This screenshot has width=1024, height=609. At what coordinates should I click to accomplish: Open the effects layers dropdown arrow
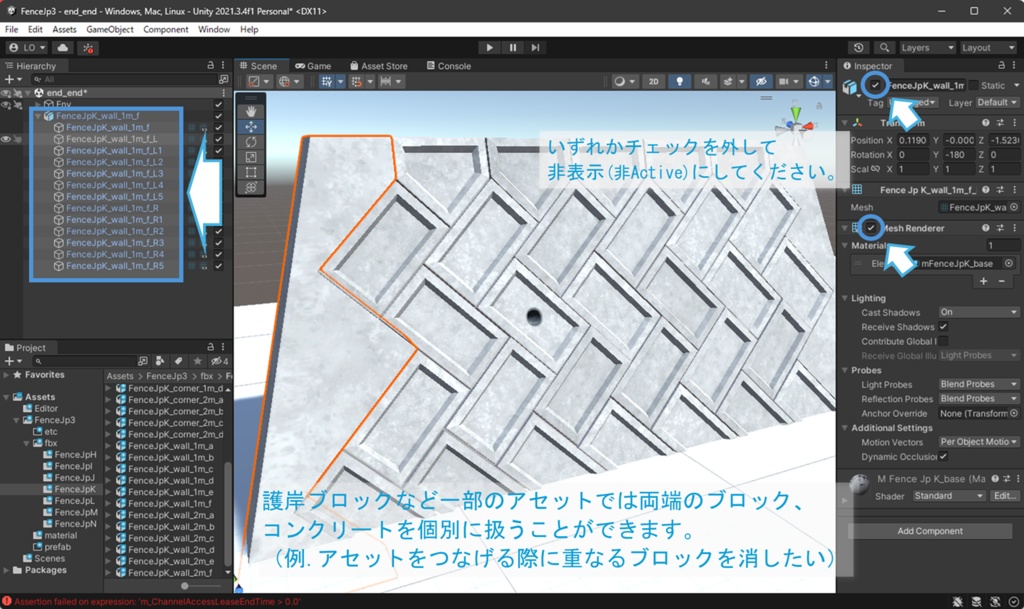click(741, 82)
